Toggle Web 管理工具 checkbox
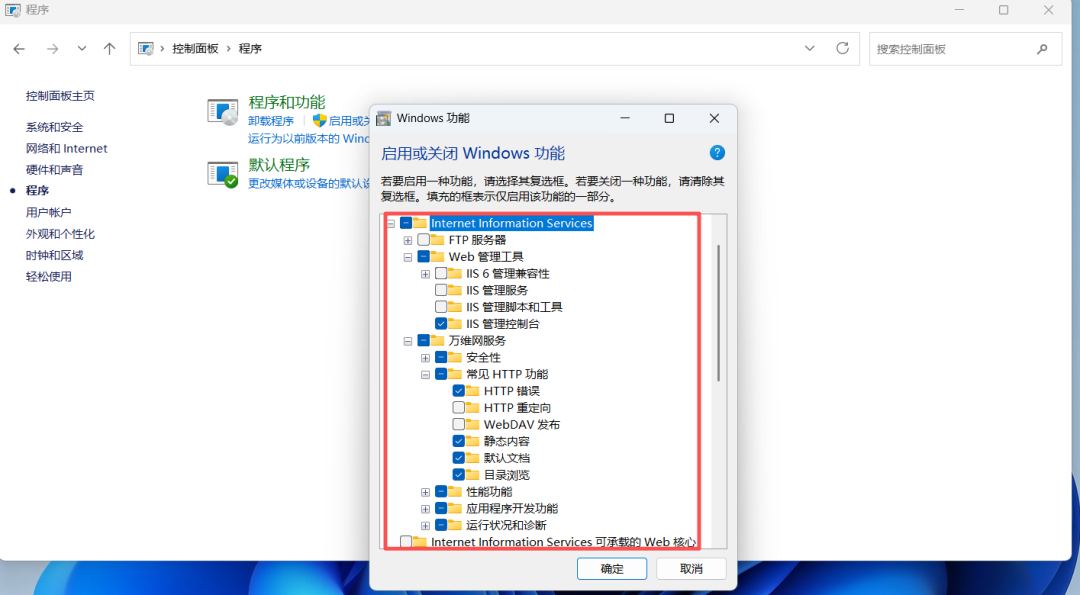 (x=424, y=257)
